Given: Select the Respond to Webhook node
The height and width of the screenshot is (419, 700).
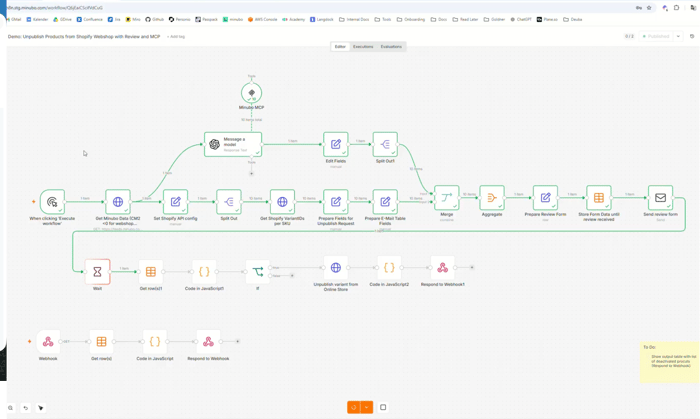Looking at the screenshot, I should coord(208,341).
